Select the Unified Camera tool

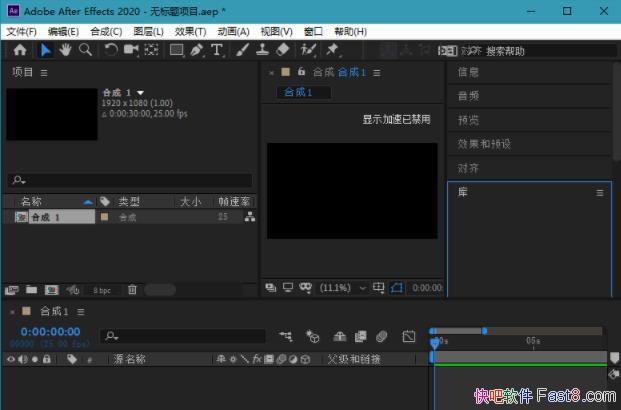131,50
